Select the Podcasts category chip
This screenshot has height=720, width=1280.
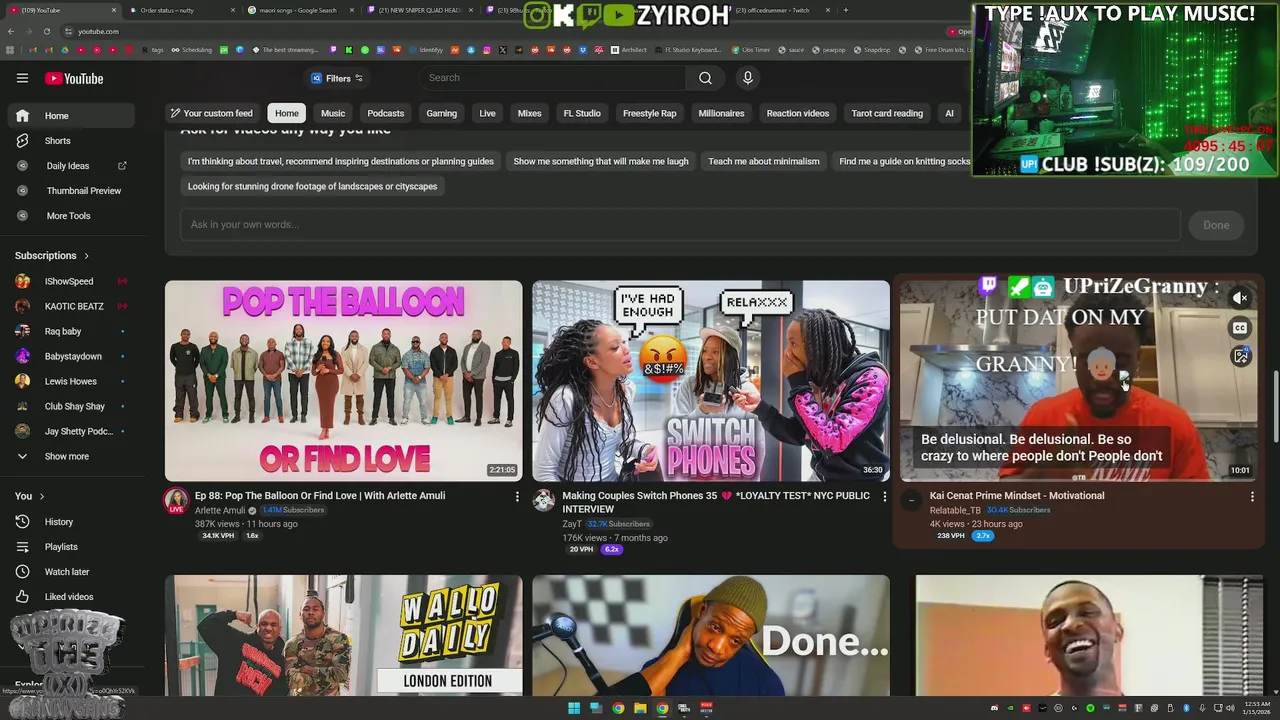(x=386, y=114)
